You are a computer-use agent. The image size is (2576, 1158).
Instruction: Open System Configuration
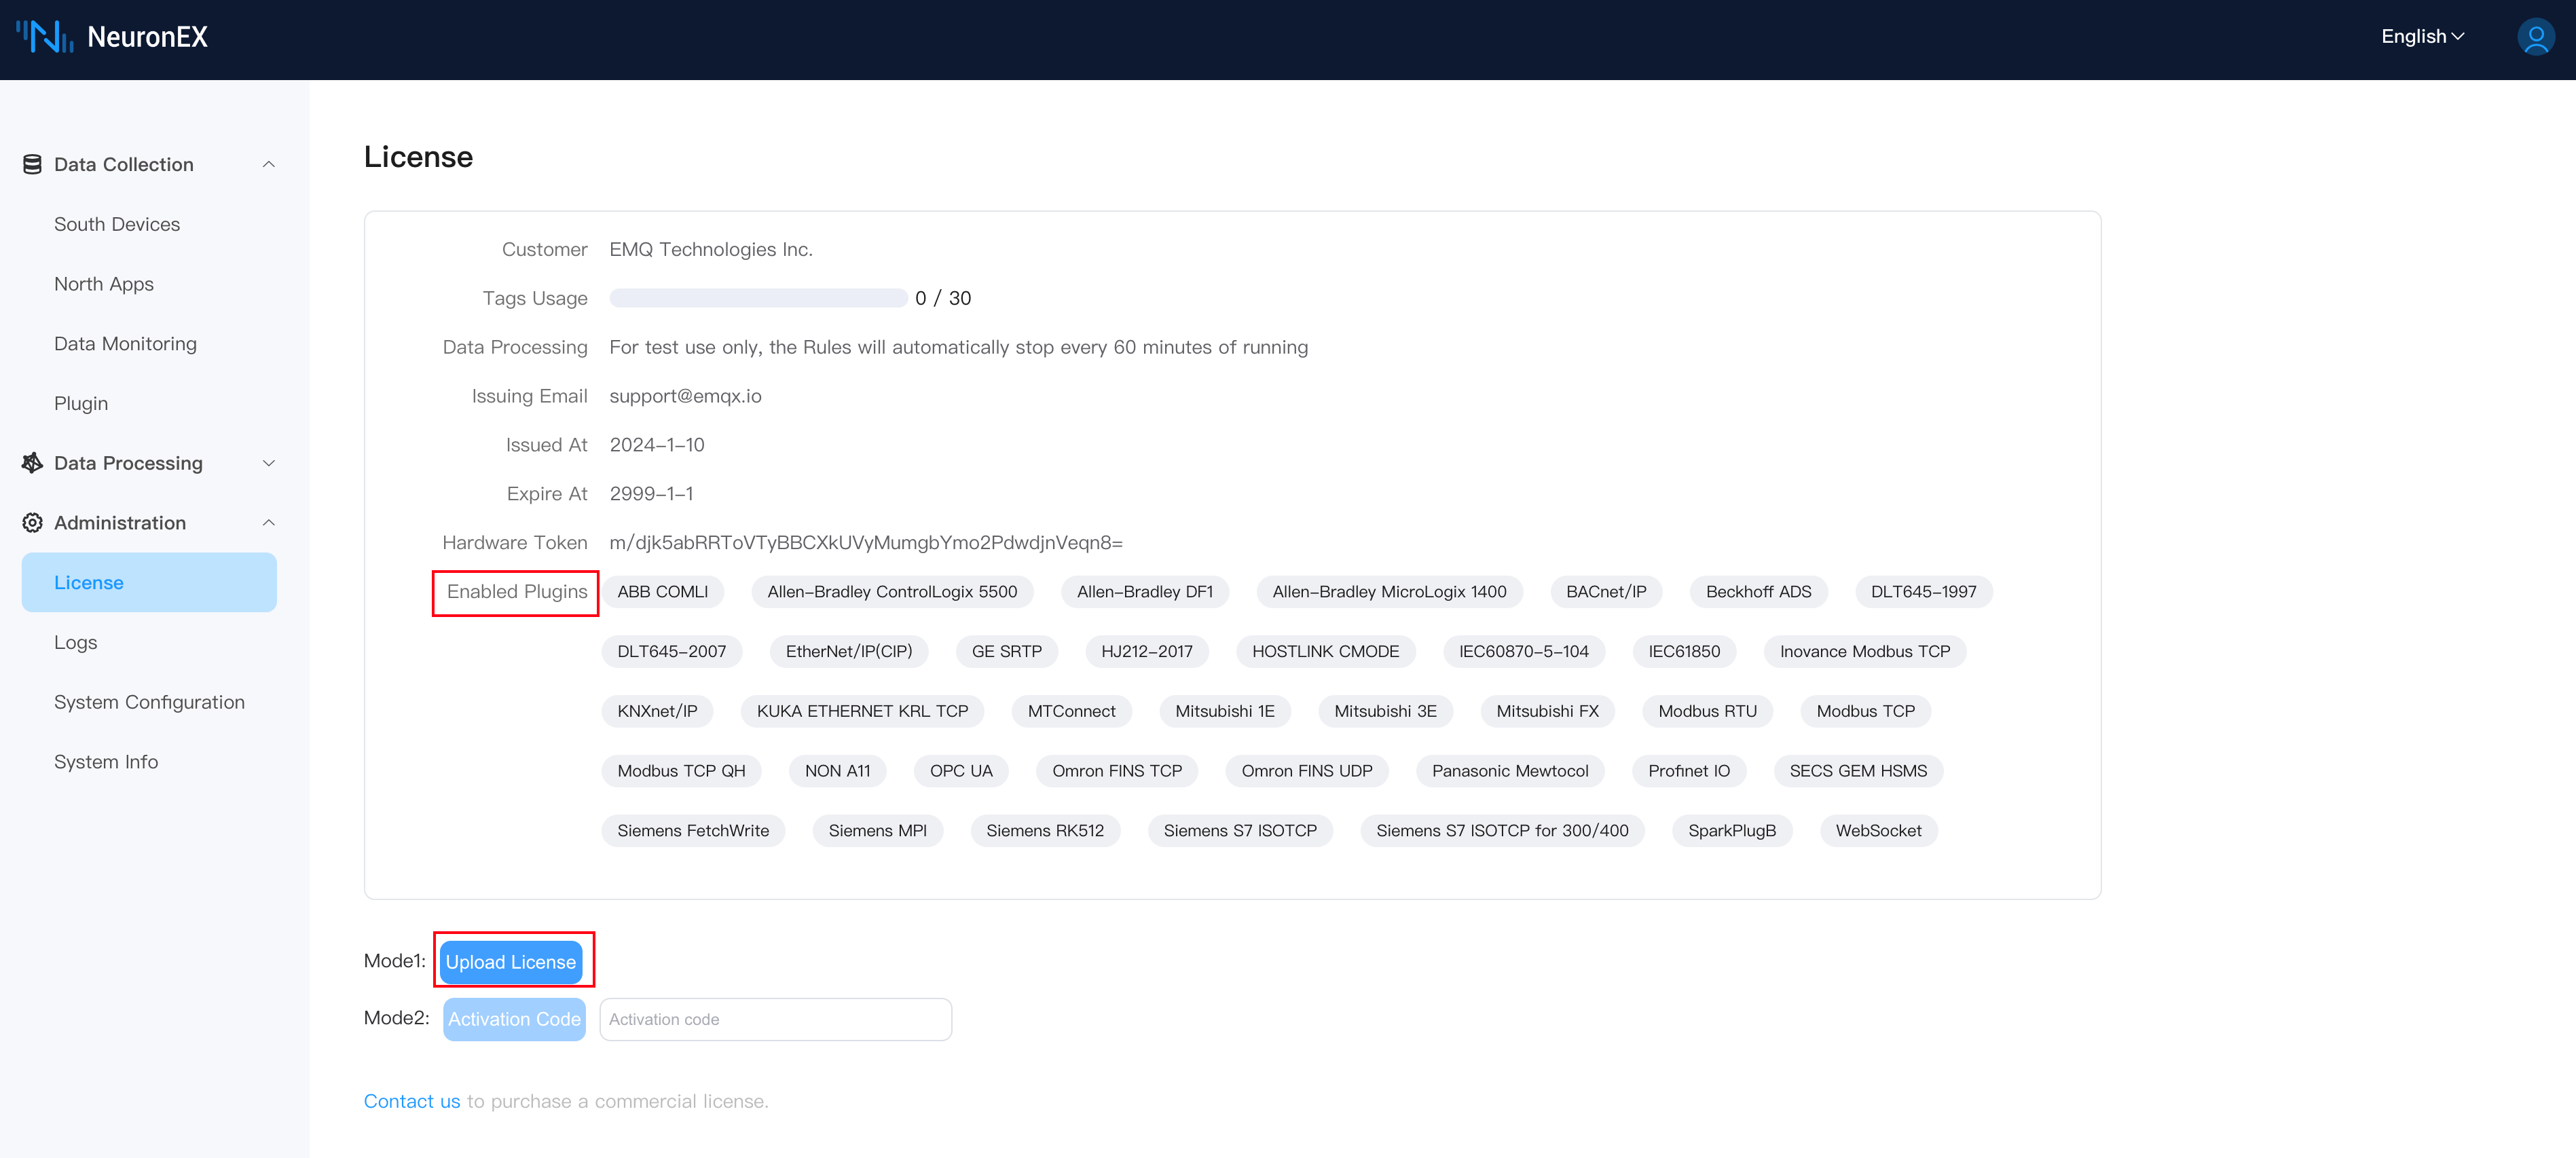149,703
